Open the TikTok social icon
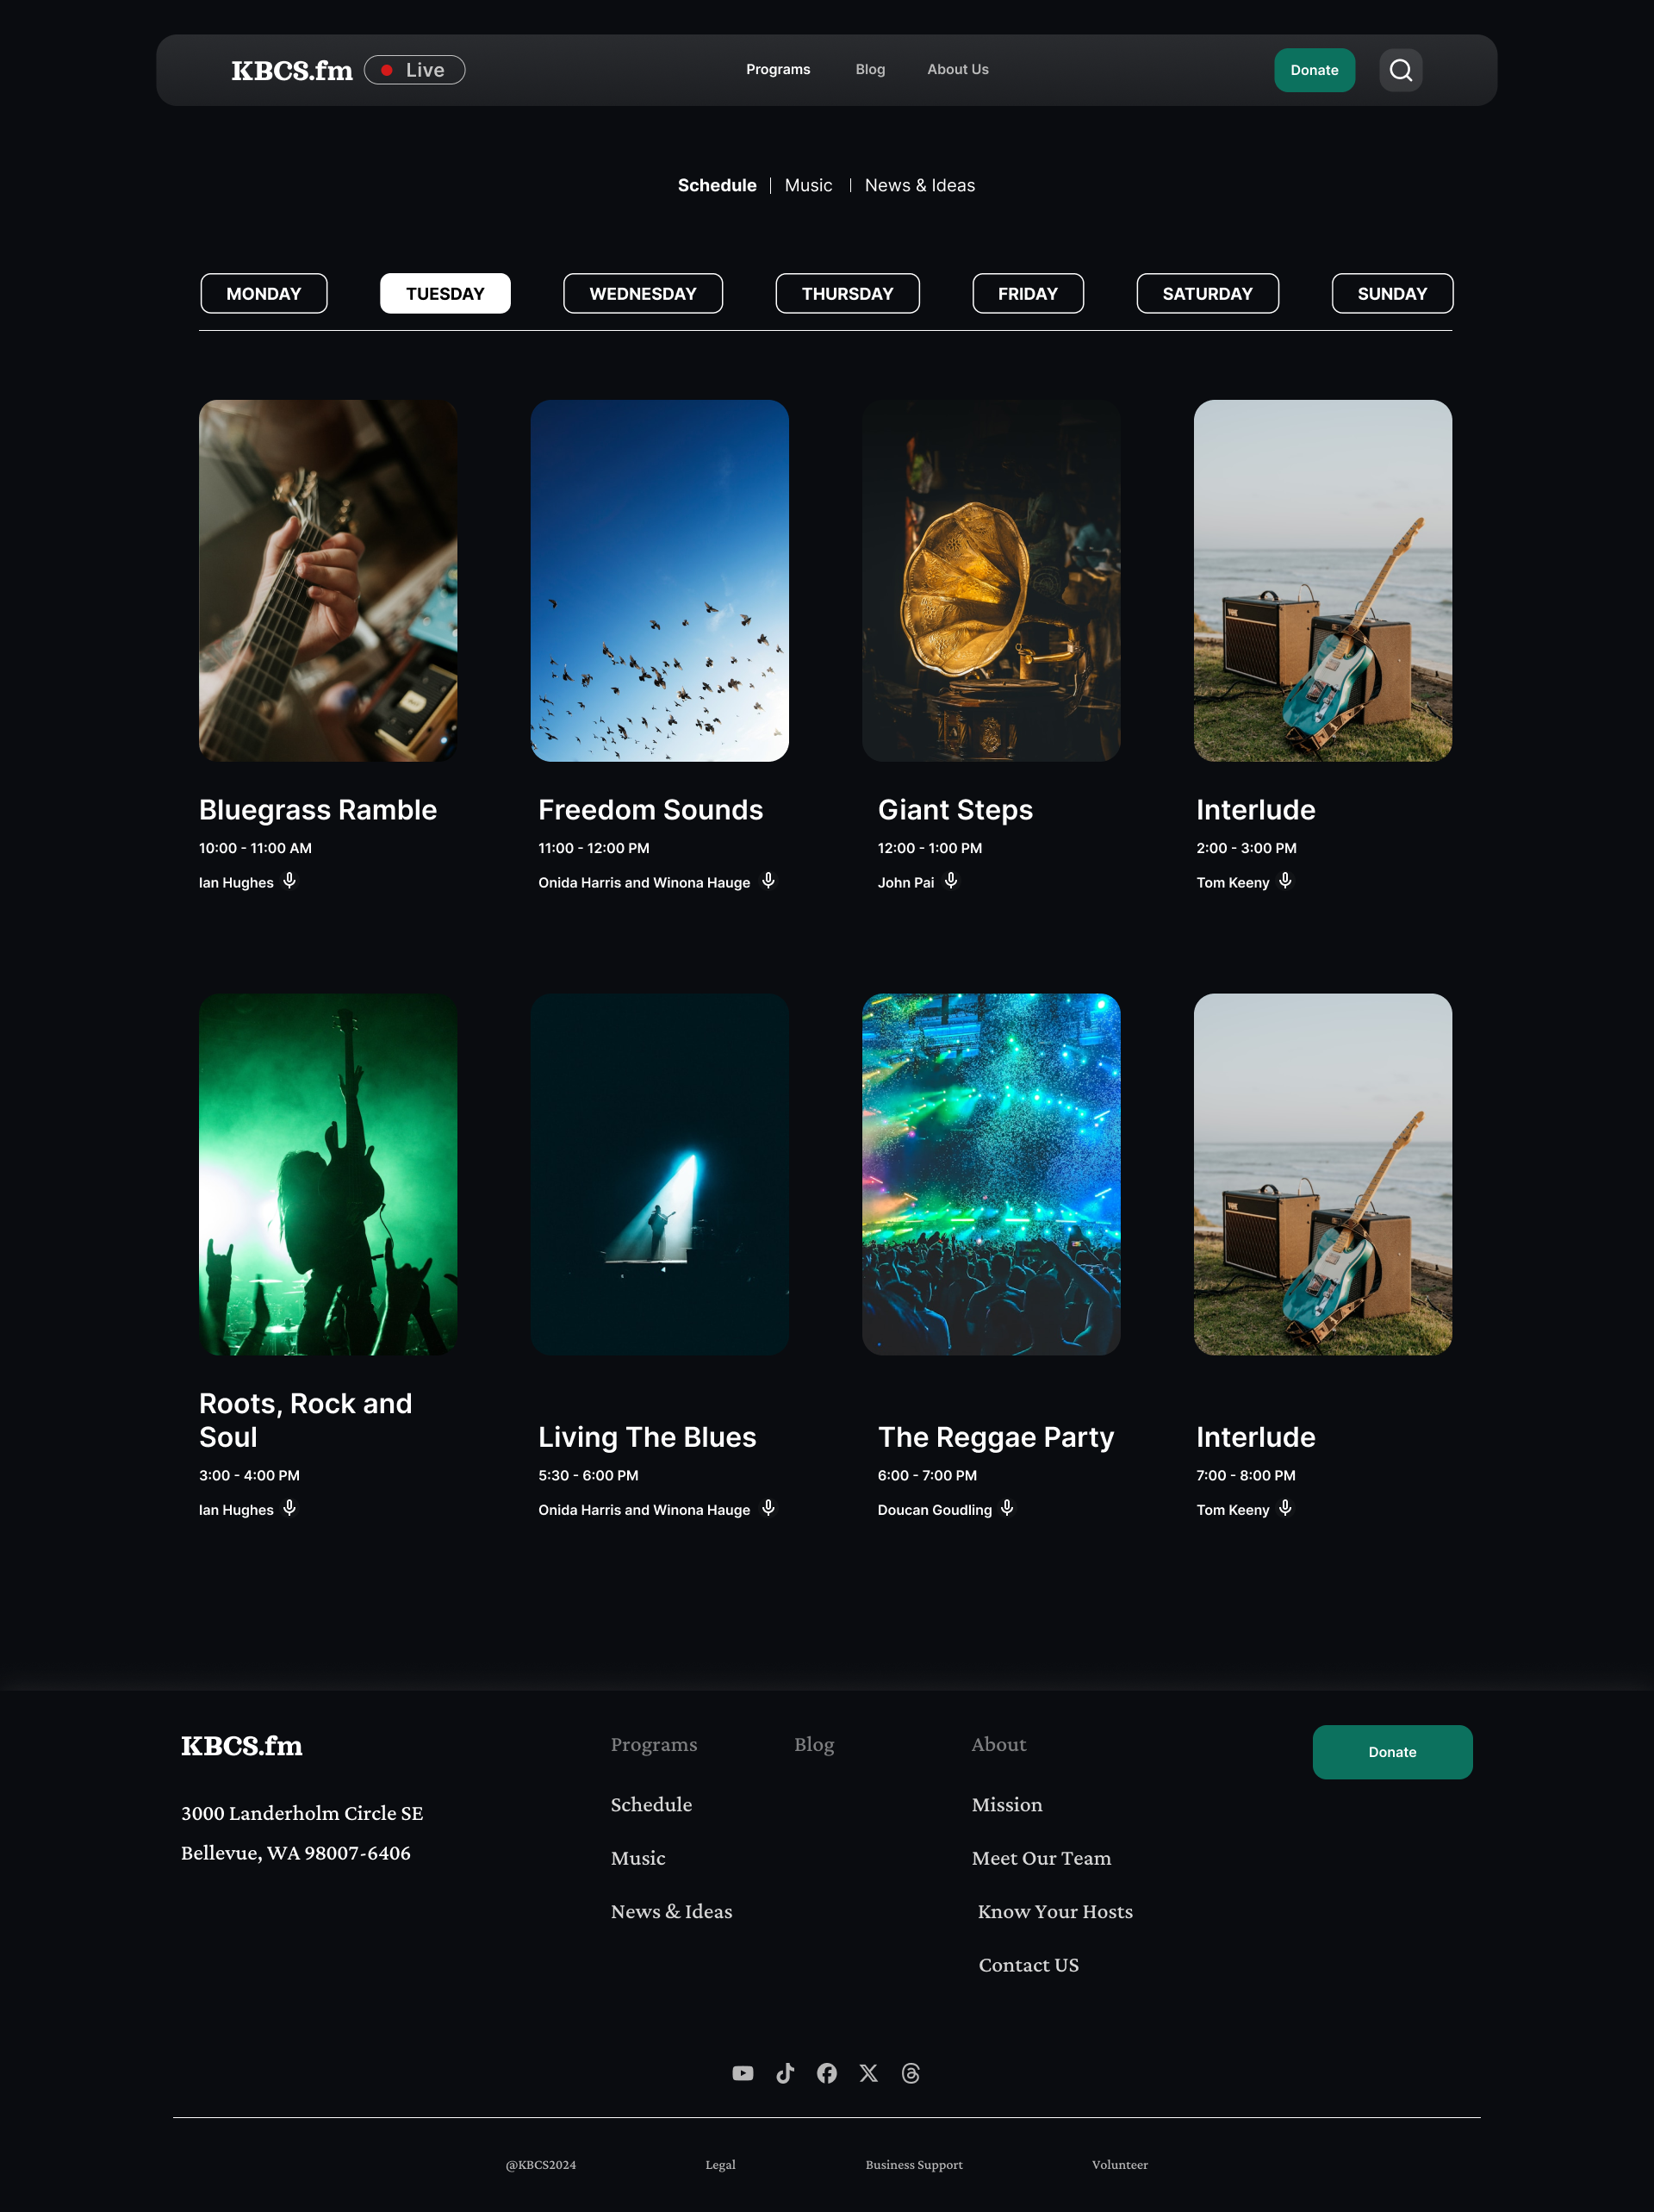The height and width of the screenshot is (2212, 1654). [x=785, y=2073]
